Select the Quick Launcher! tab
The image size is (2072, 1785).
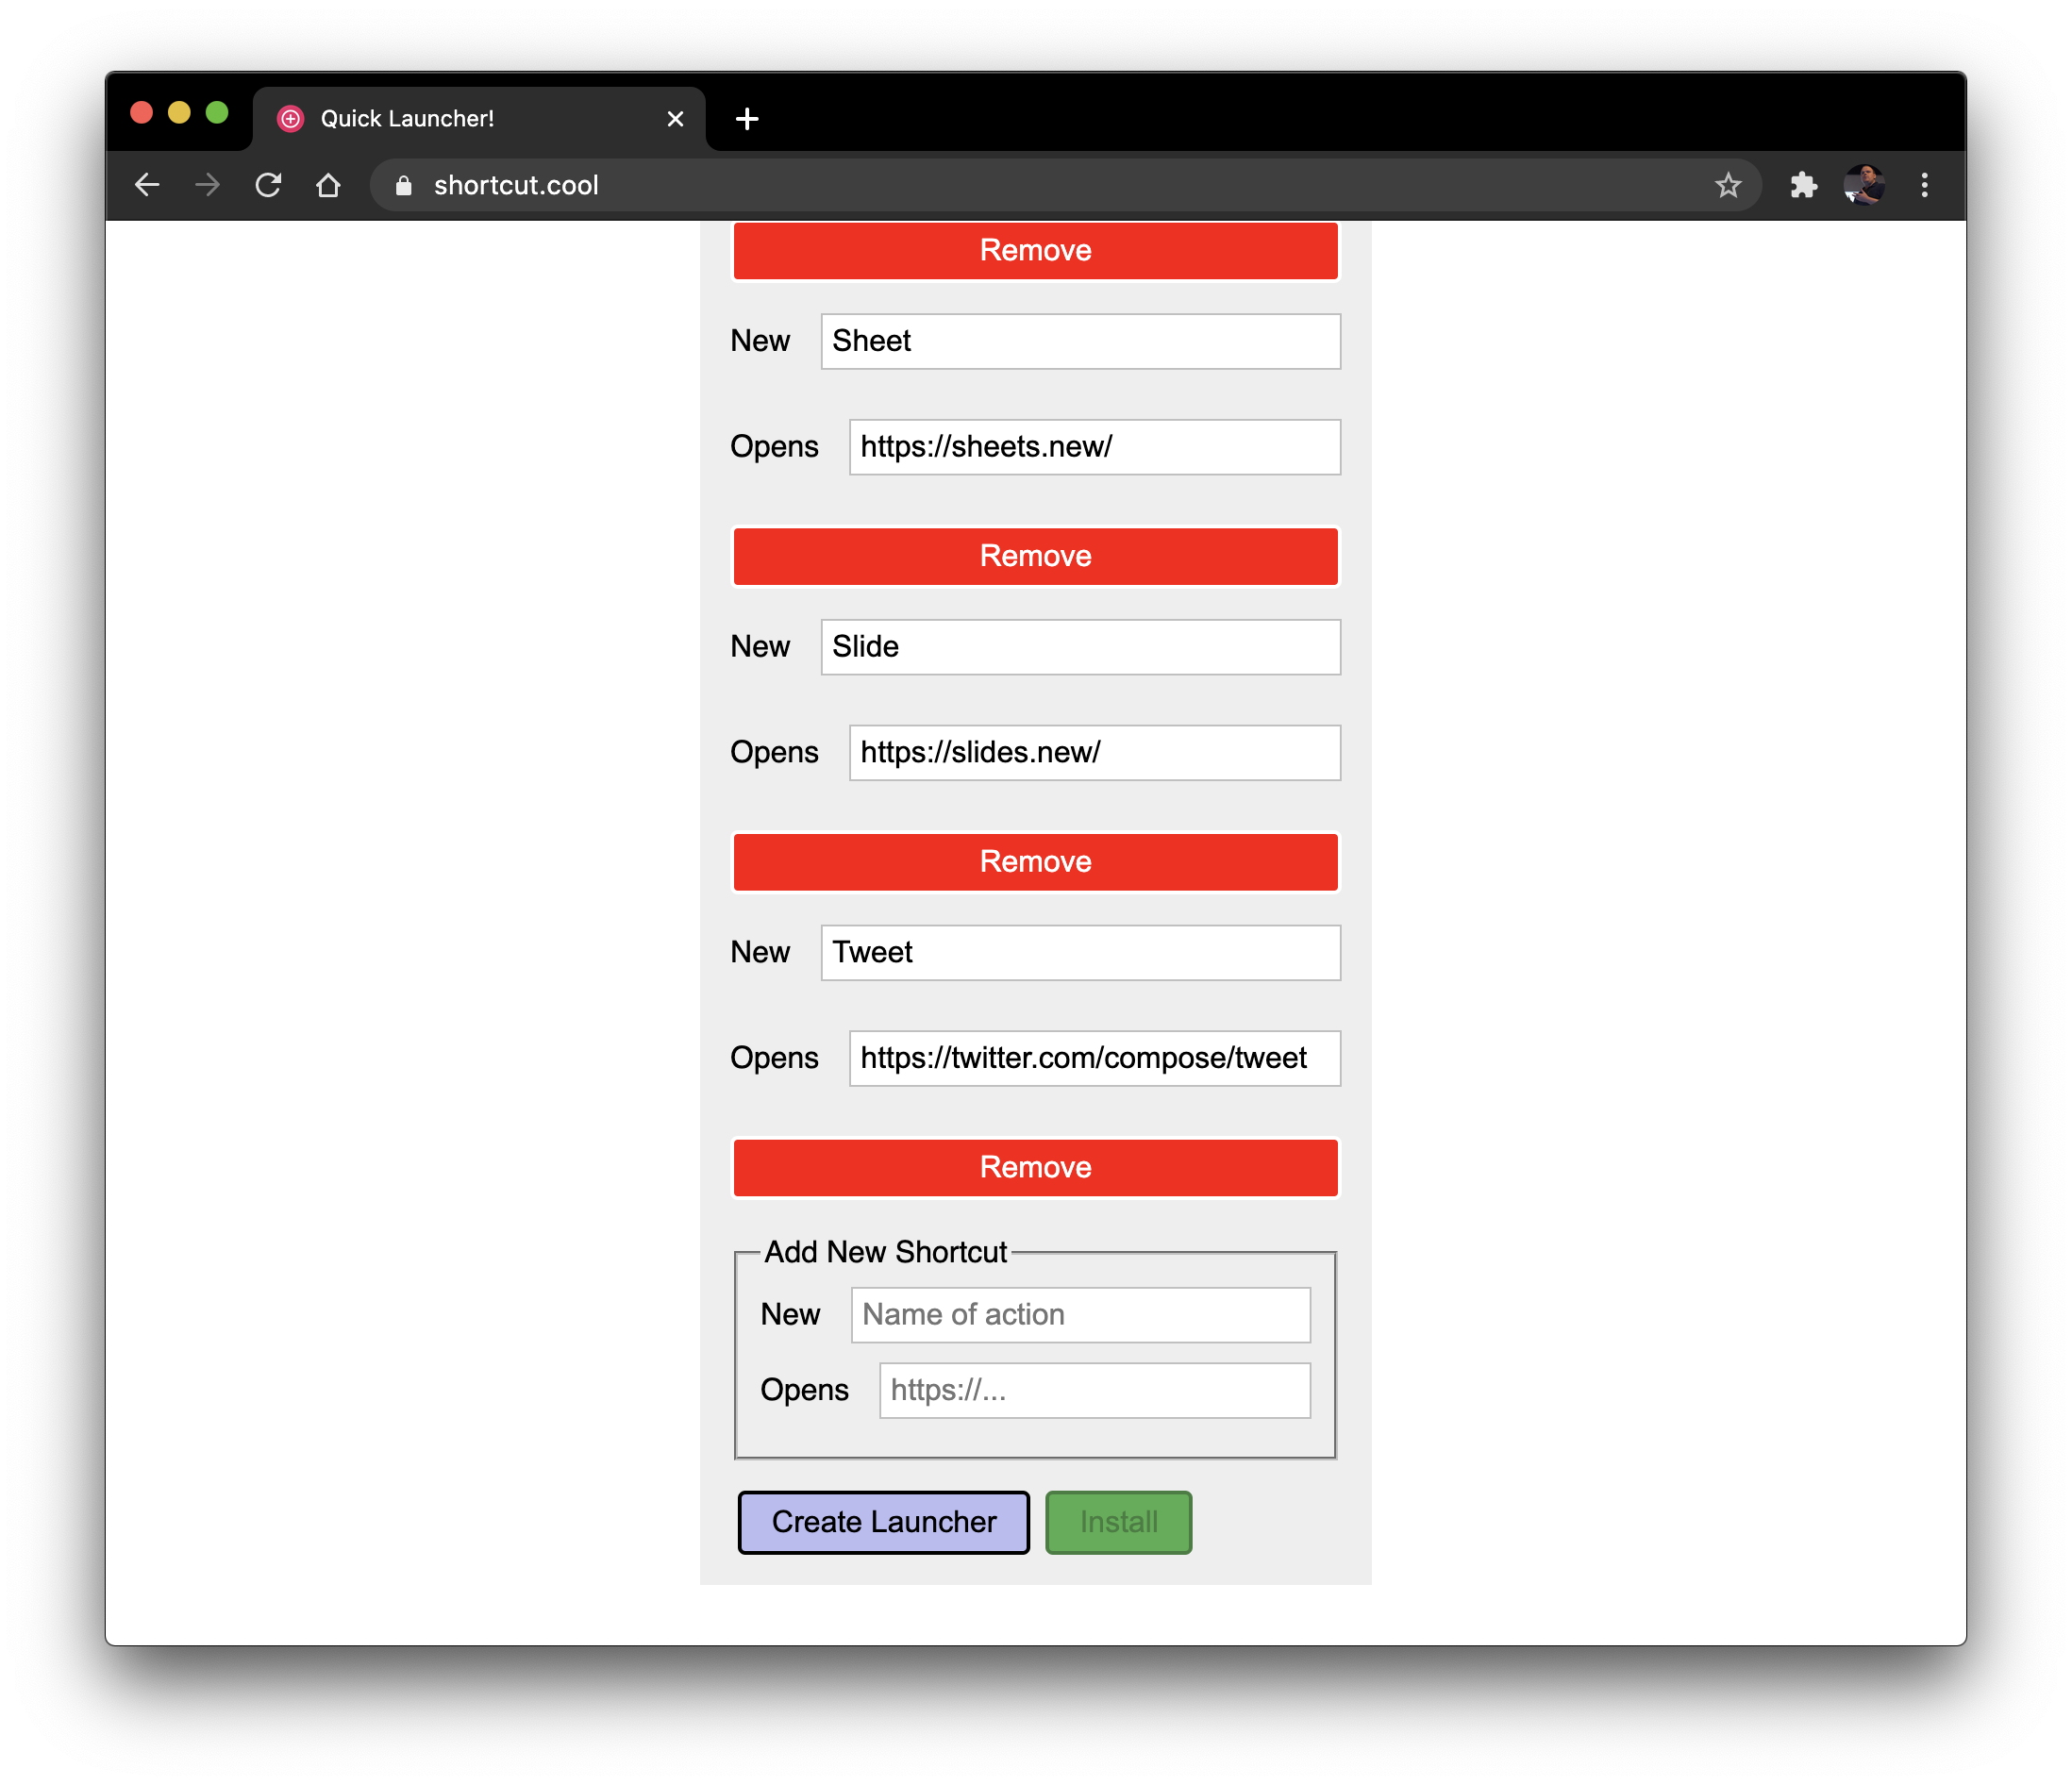click(x=480, y=119)
